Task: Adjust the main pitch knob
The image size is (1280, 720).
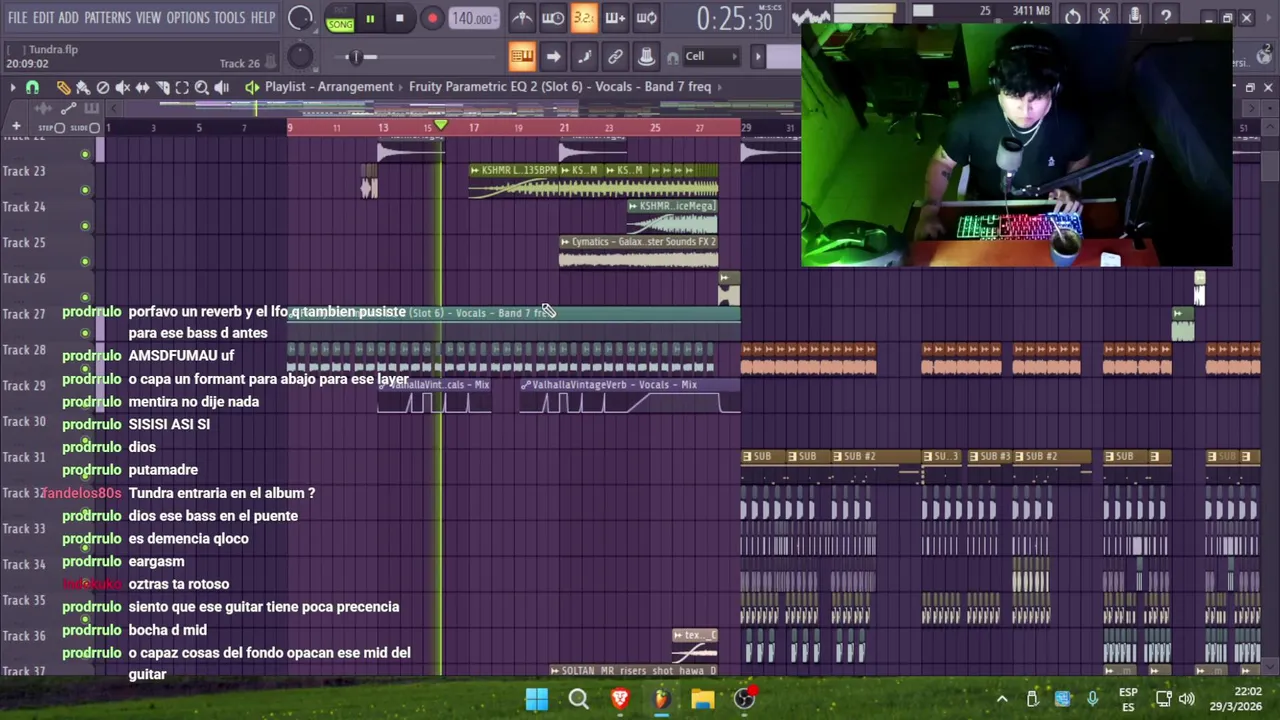Action: pyautogui.click(x=299, y=56)
